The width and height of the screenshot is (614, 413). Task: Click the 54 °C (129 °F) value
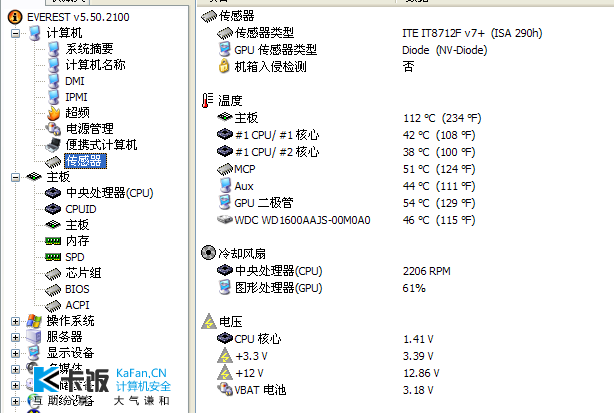[x=439, y=203]
